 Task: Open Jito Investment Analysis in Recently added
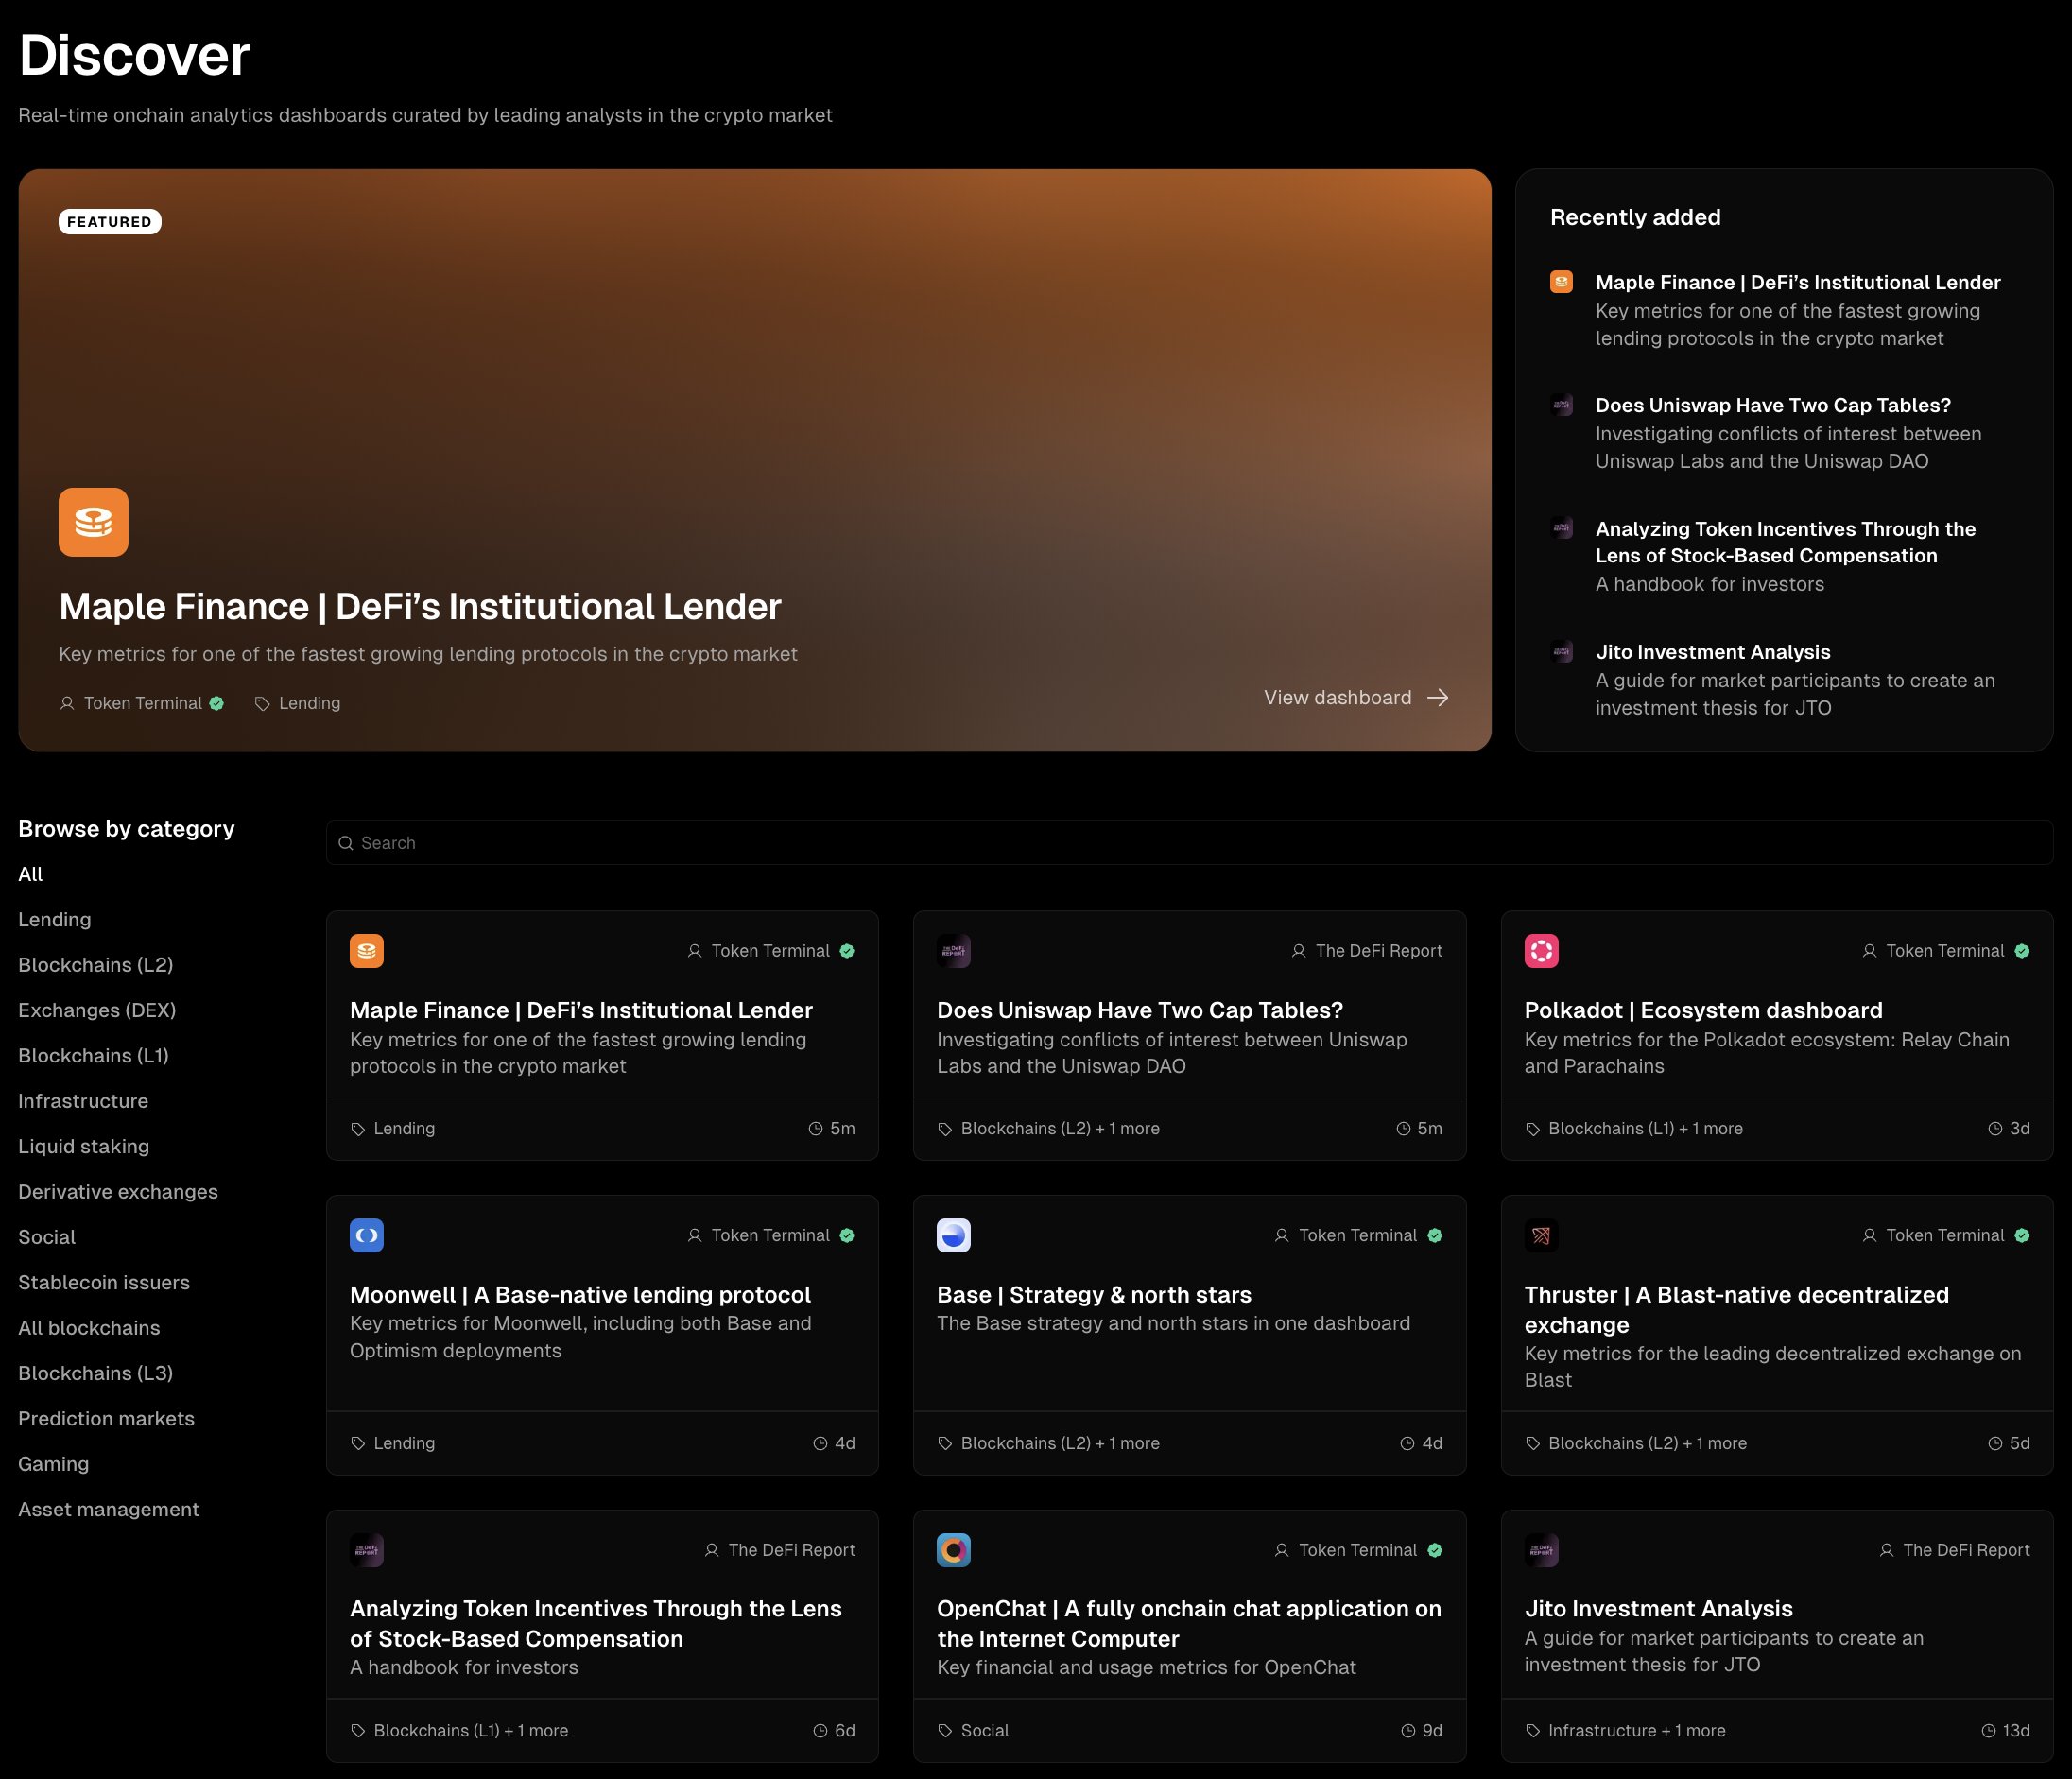[x=1712, y=652]
